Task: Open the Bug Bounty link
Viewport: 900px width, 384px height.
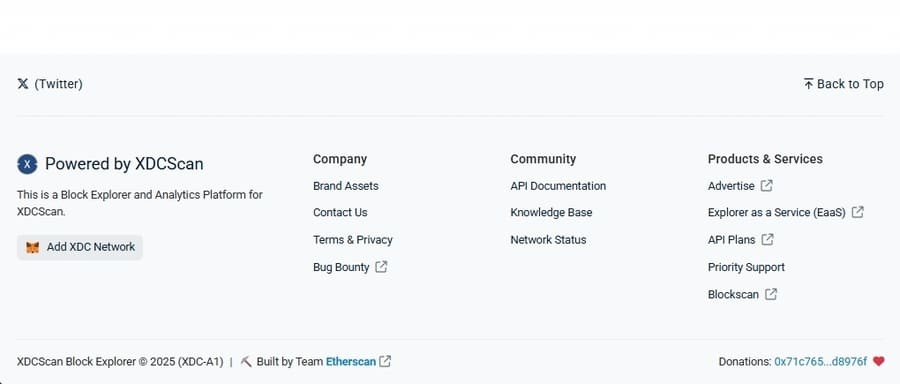Action: click(x=341, y=267)
